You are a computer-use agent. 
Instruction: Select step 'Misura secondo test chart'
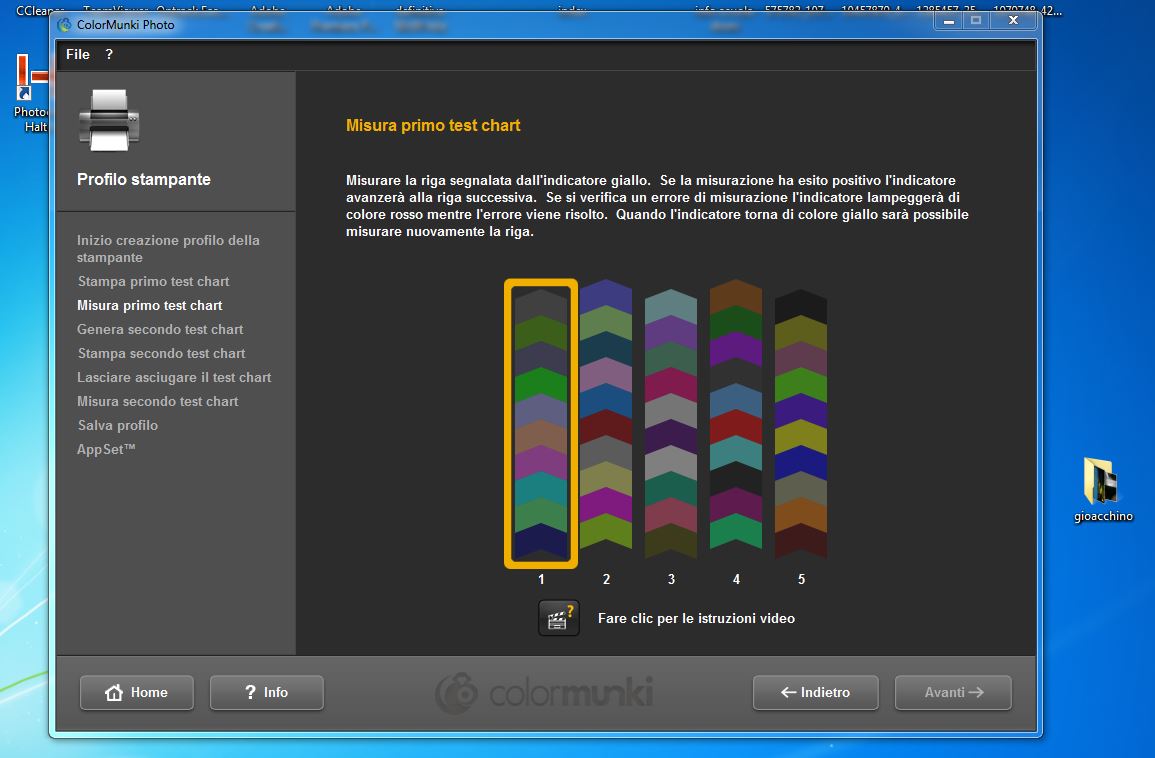click(158, 401)
